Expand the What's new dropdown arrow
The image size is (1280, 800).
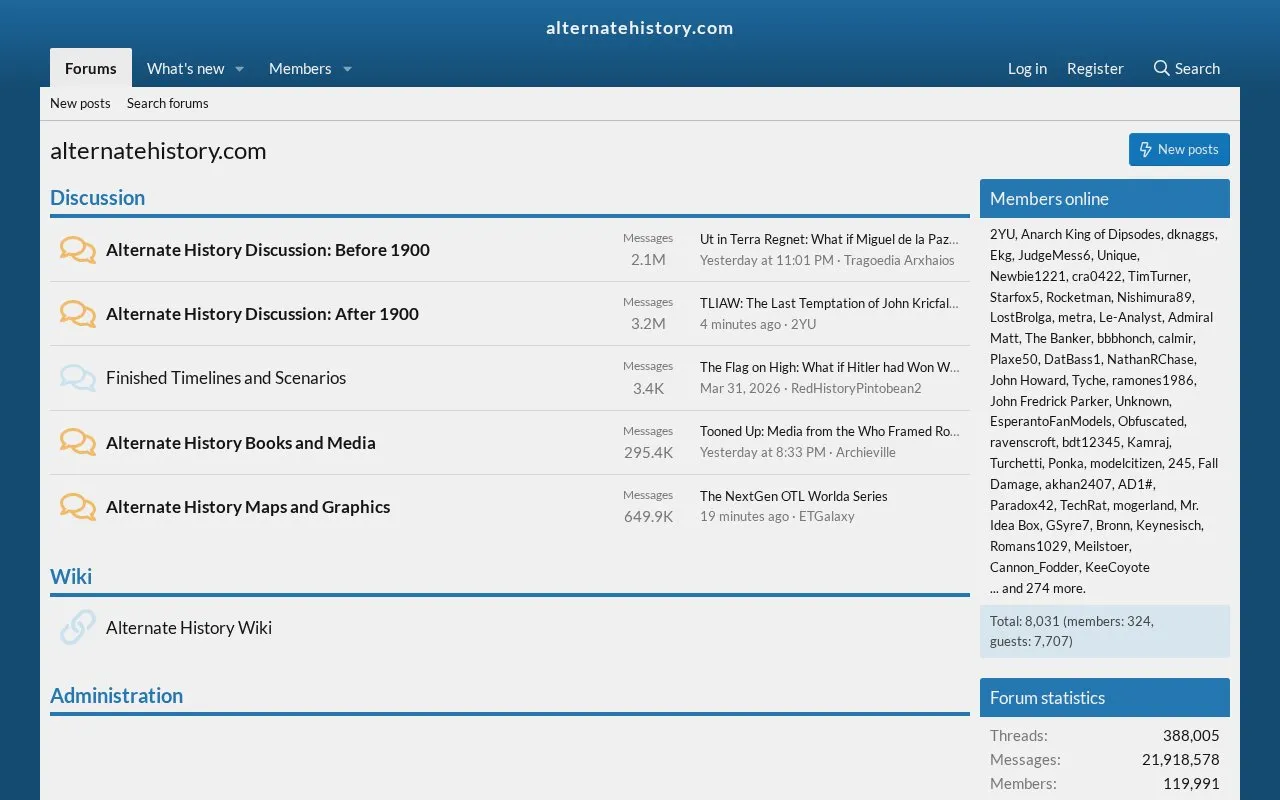pos(240,69)
